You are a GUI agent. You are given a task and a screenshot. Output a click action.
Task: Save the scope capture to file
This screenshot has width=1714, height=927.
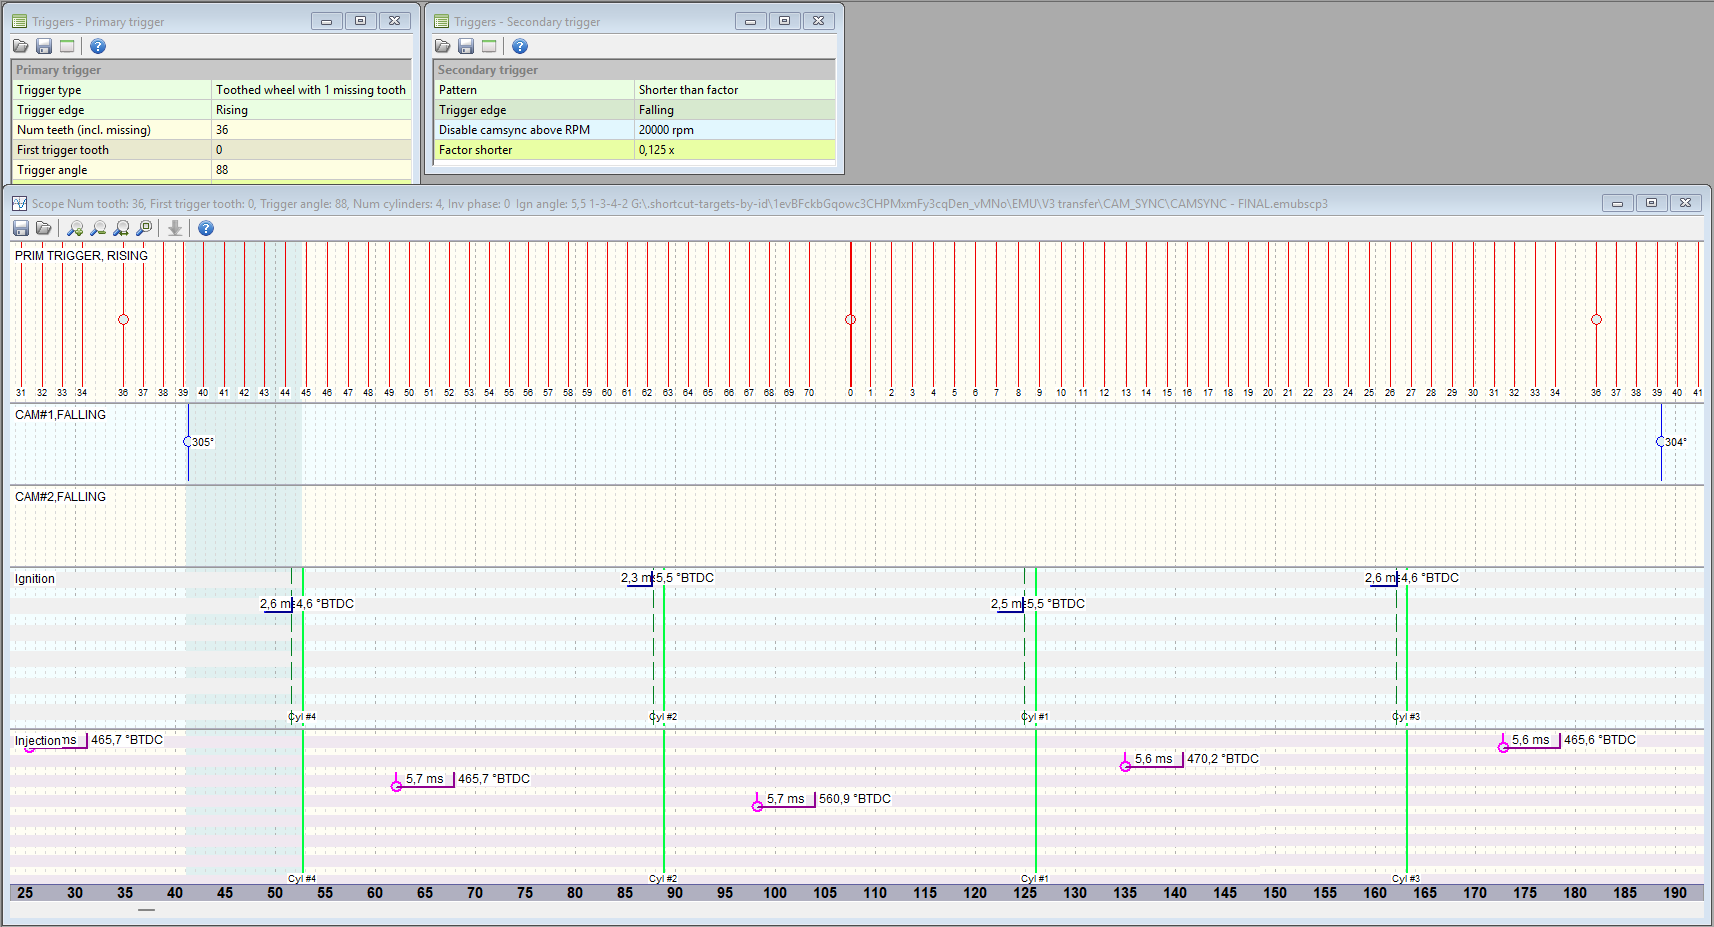tap(20, 228)
